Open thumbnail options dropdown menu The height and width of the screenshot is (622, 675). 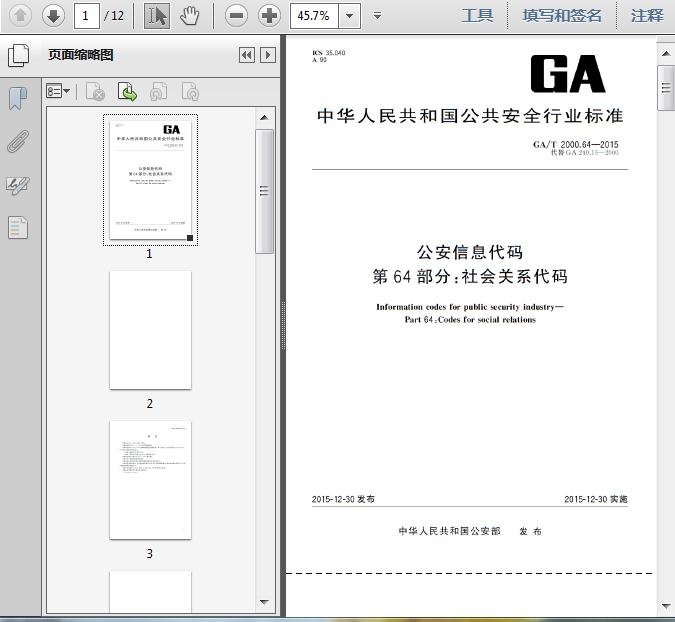coord(58,91)
